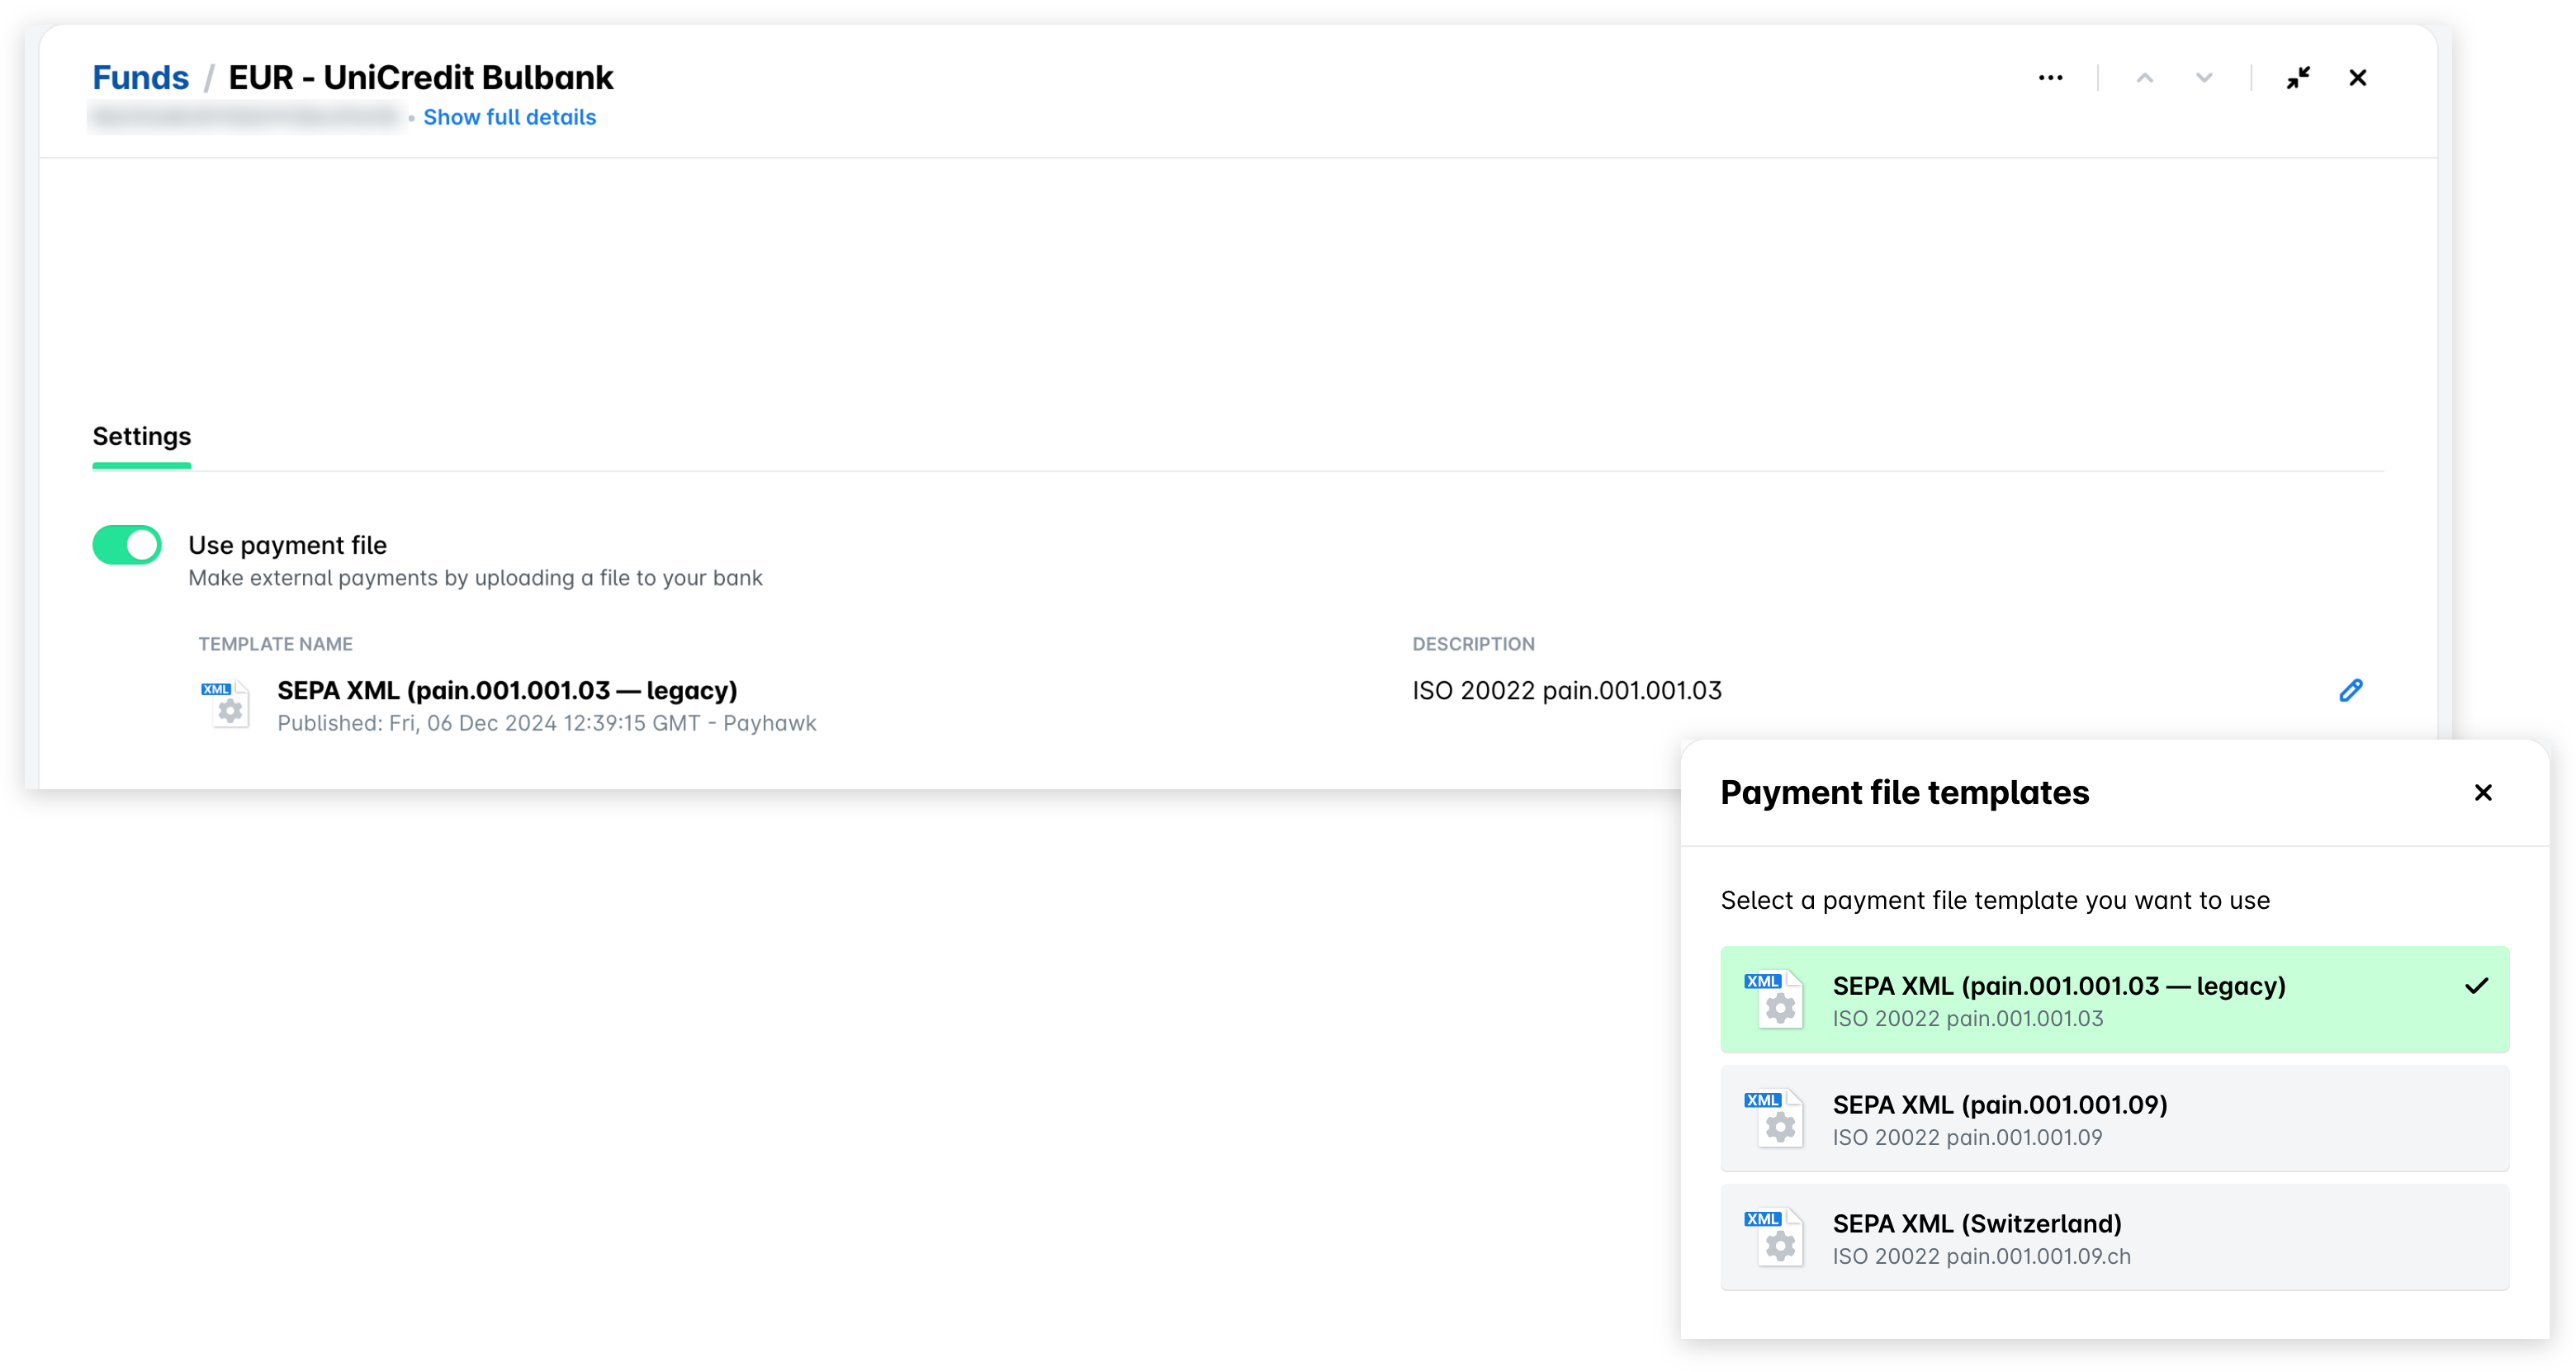Click the Funds breadcrumb link

point(140,77)
